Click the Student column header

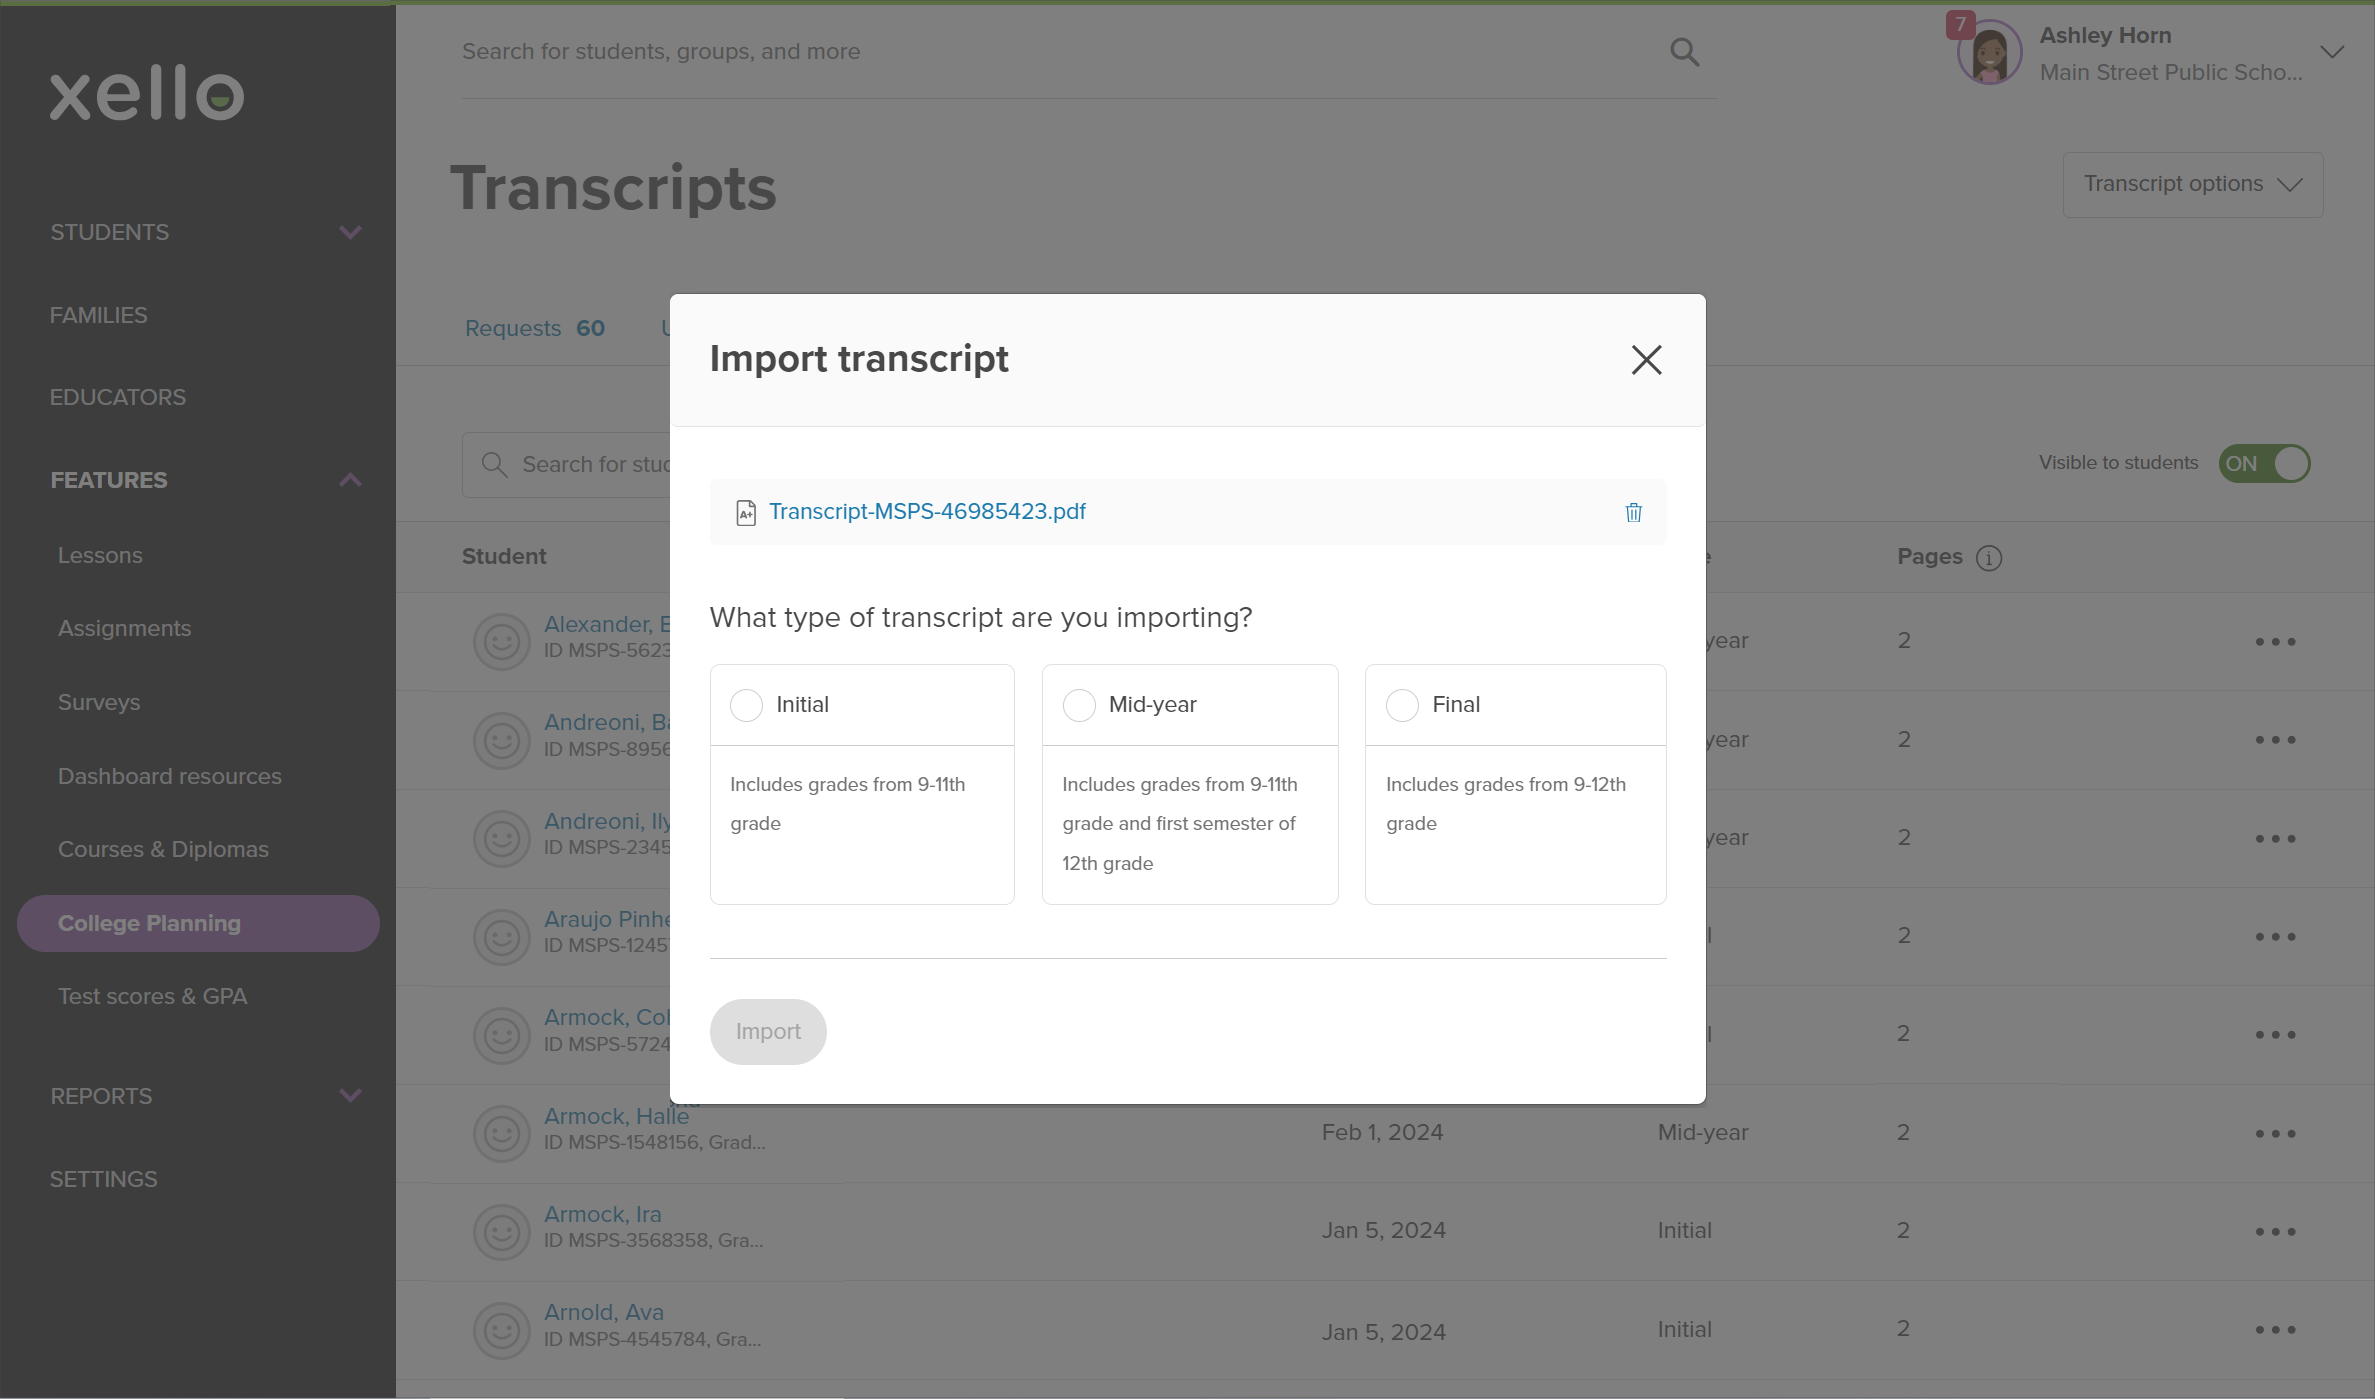(x=504, y=556)
